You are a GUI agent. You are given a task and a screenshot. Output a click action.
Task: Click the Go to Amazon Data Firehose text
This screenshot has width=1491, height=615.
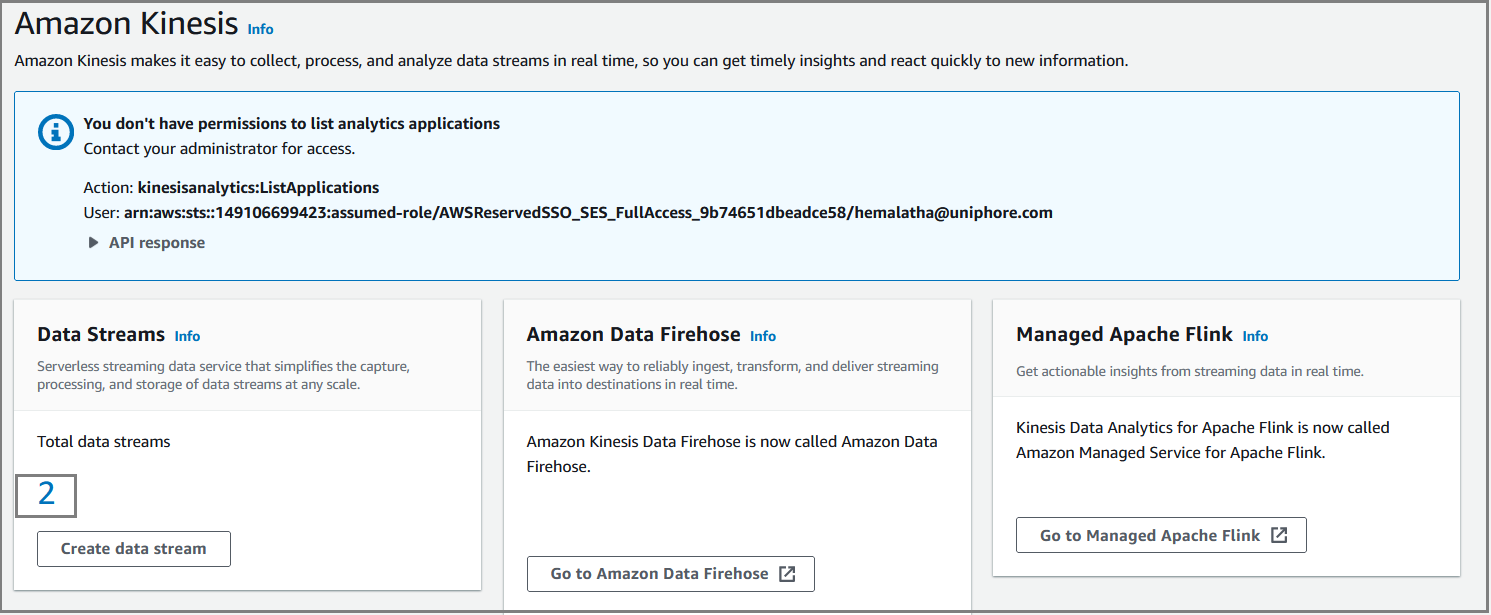tap(659, 574)
